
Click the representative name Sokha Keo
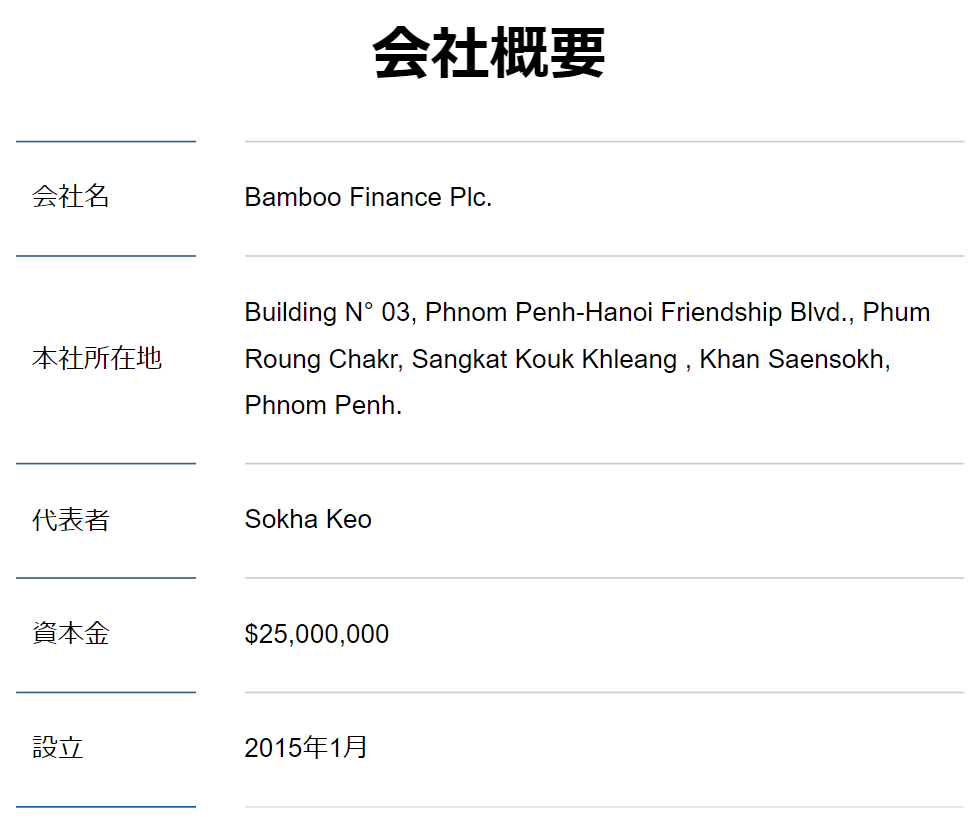pyautogui.click(x=308, y=520)
